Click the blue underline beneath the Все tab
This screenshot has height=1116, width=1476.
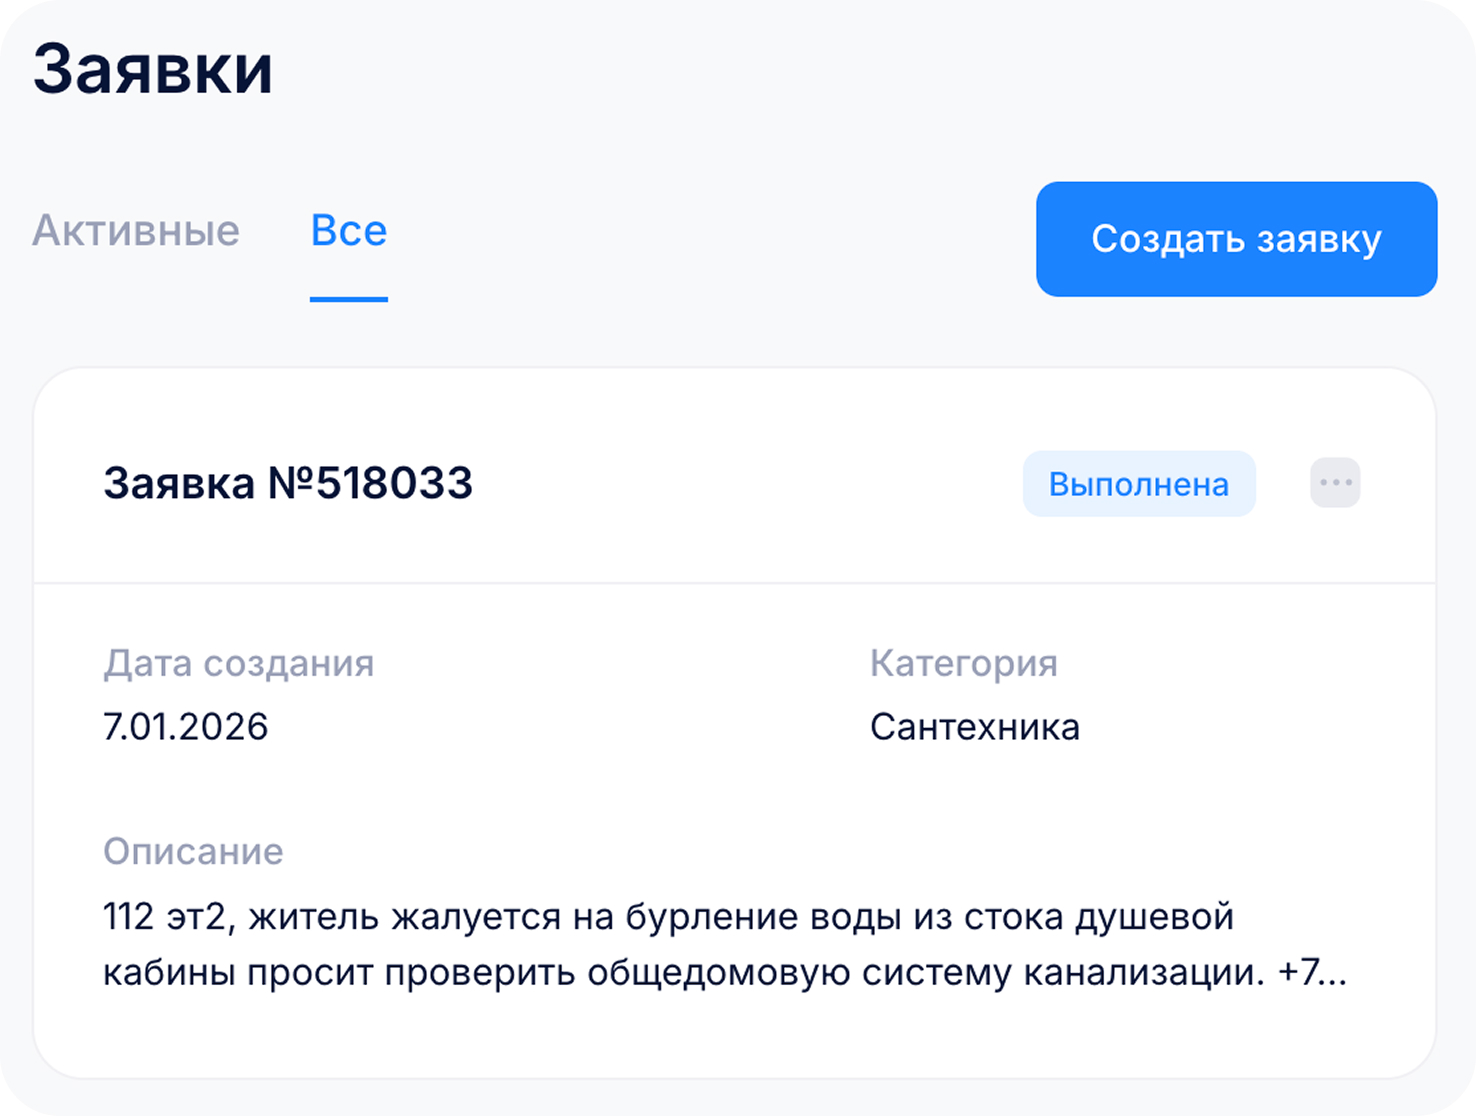tap(349, 298)
